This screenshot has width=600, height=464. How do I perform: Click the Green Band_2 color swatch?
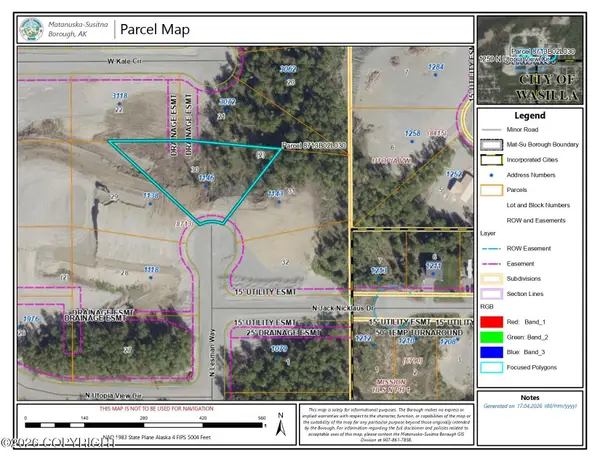click(x=492, y=337)
